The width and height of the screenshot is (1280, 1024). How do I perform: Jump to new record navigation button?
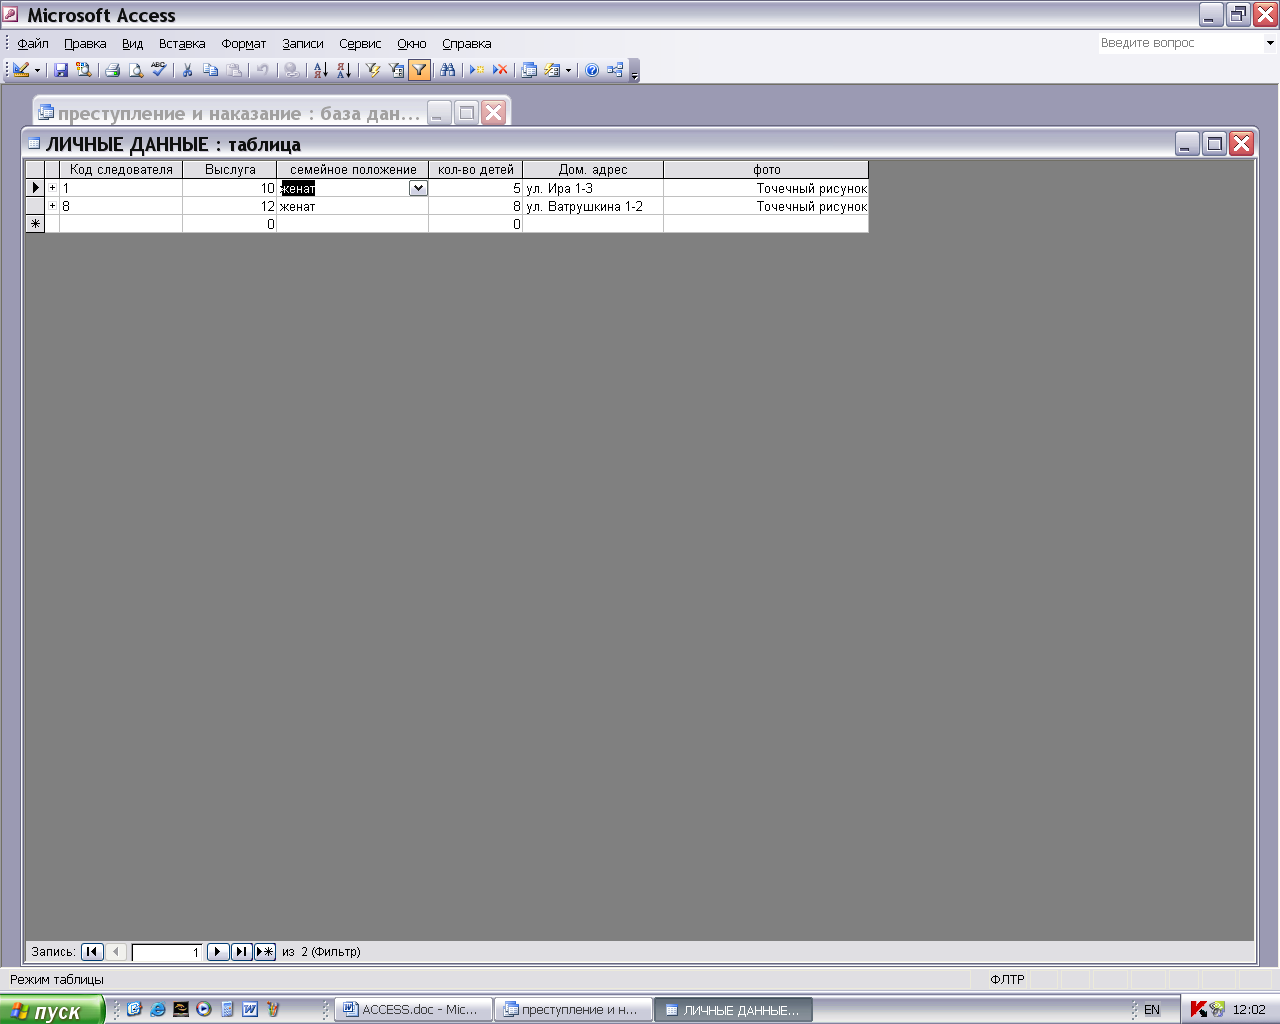(264, 952)
